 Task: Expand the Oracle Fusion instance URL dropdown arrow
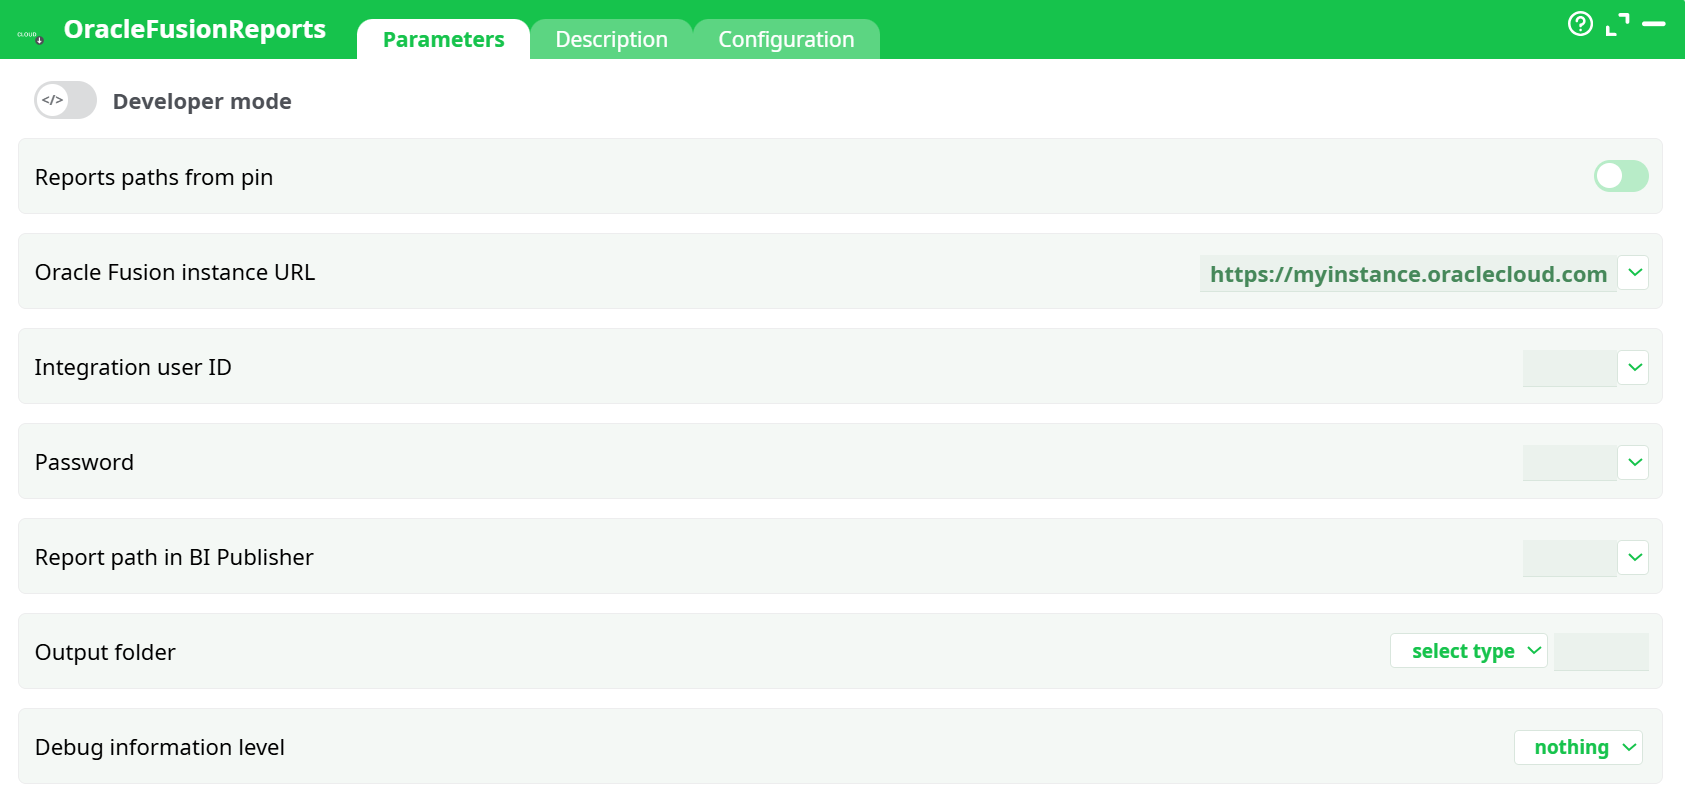point(1634,272)
